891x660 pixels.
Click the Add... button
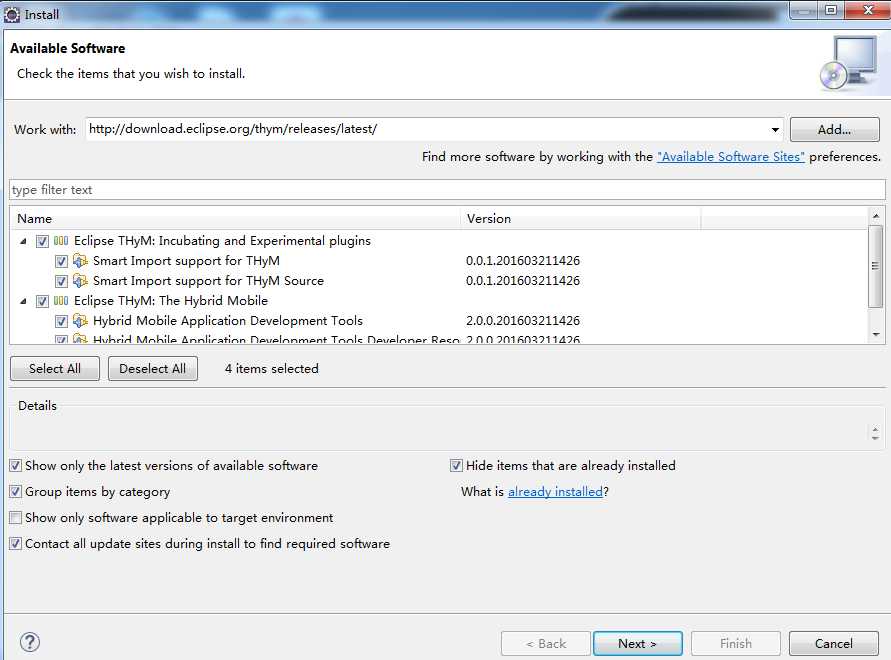click(834, 130)
